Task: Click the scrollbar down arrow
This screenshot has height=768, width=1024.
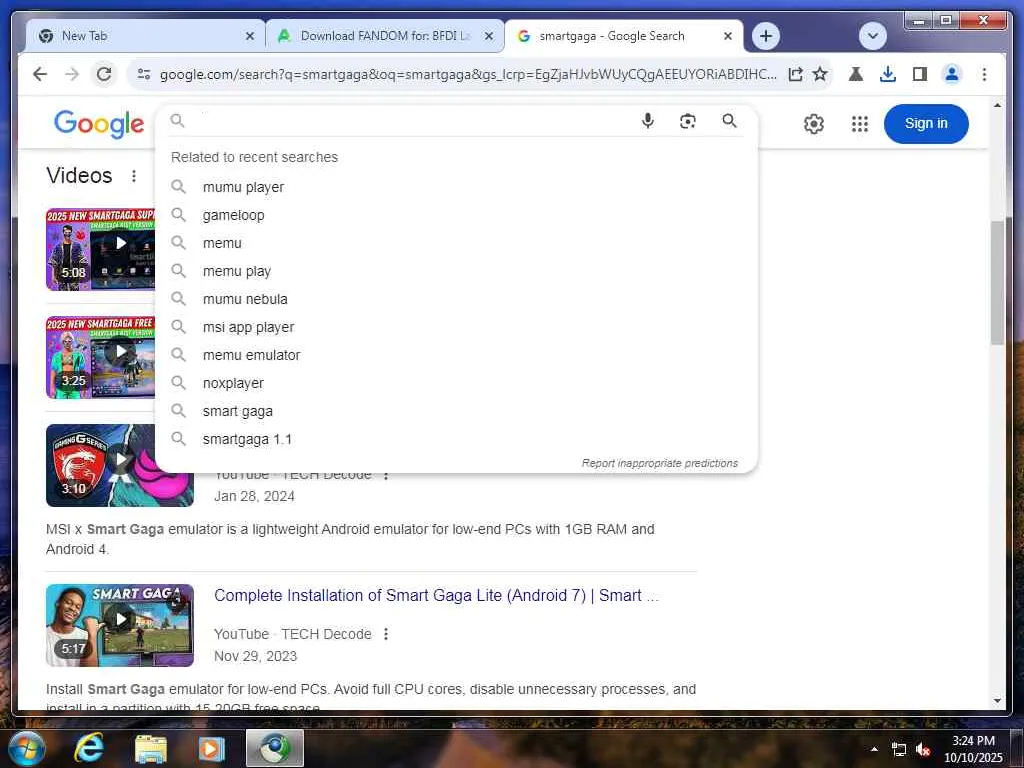Action: pos(997,701)
